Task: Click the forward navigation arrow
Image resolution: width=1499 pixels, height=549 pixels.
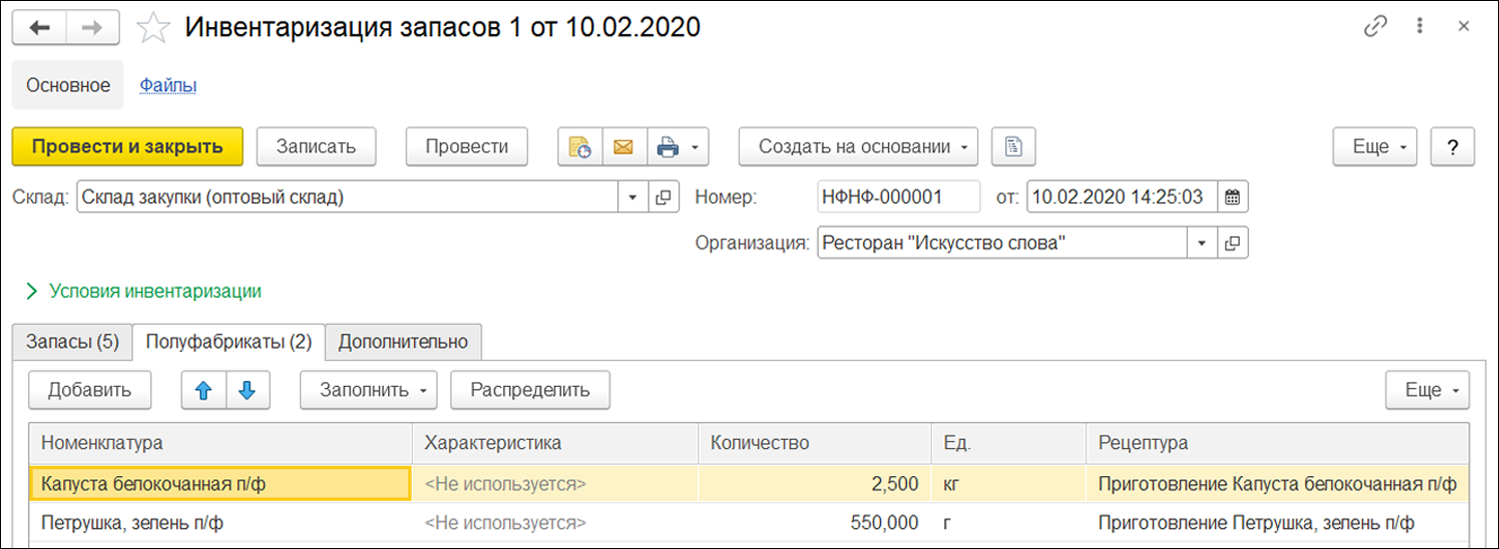Action: [x=92, y=28]
